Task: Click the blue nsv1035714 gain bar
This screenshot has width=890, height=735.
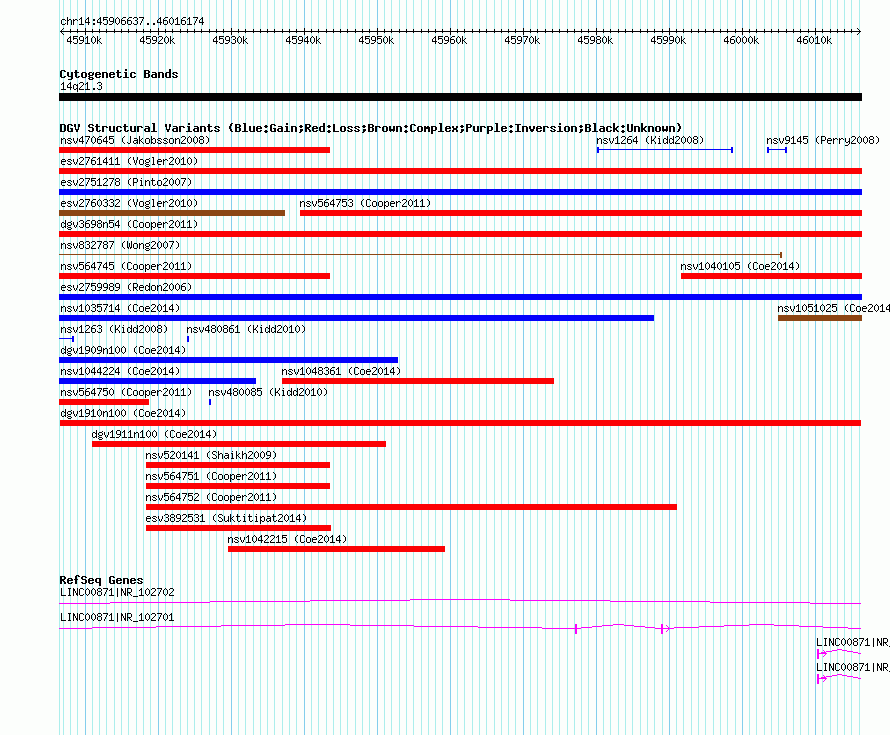Action: coord(356,318)
